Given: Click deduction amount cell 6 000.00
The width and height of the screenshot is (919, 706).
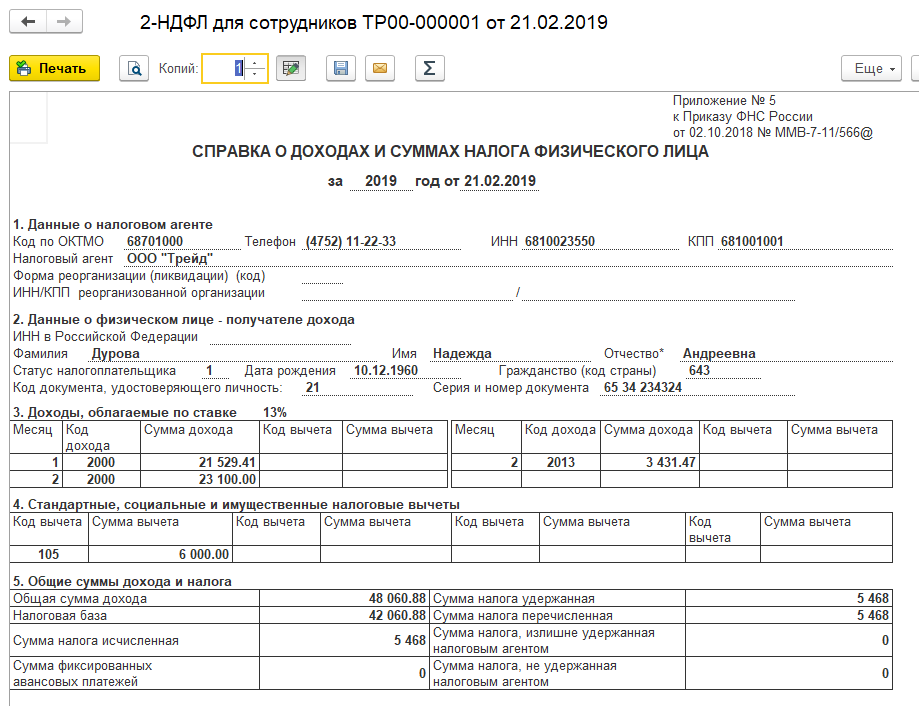Looking at the screenshot, I should [x=160, y=554].
